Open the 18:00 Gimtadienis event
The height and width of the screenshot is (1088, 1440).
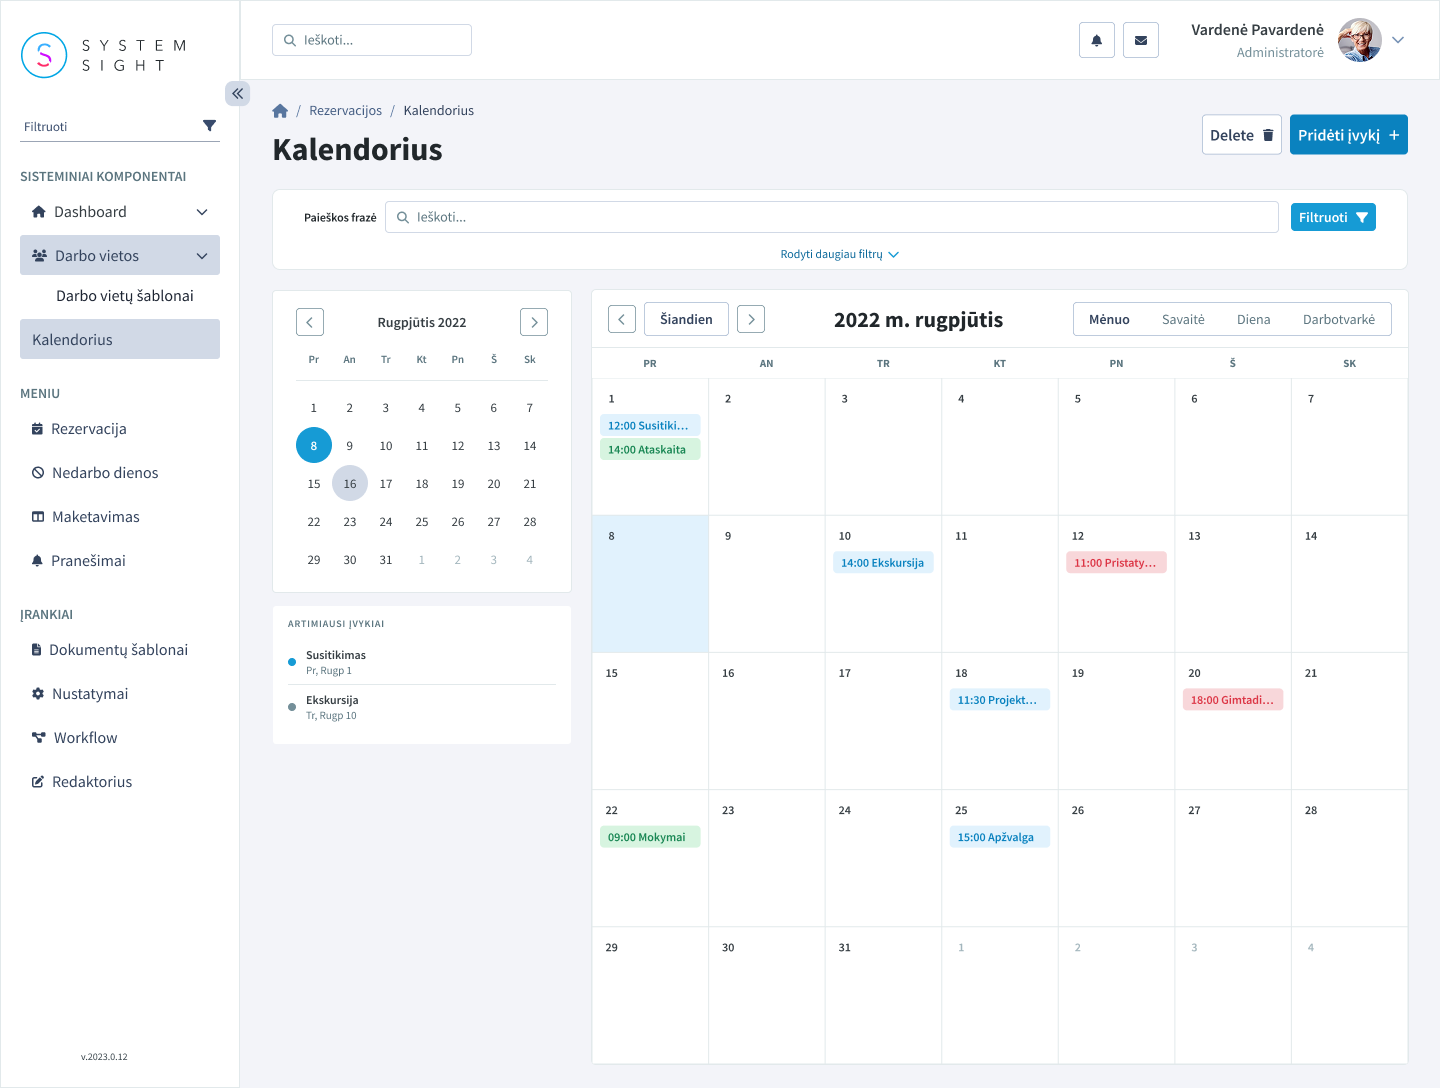[1233, 700]
